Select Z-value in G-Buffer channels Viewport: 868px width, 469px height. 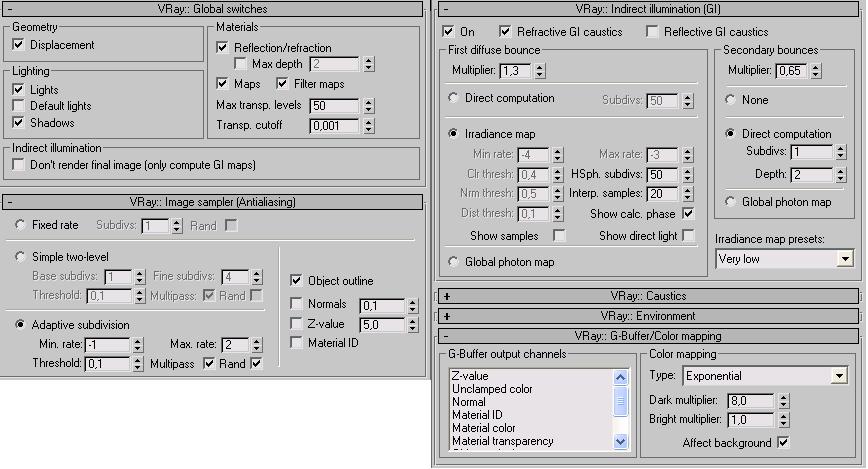[x=470, y=376]
